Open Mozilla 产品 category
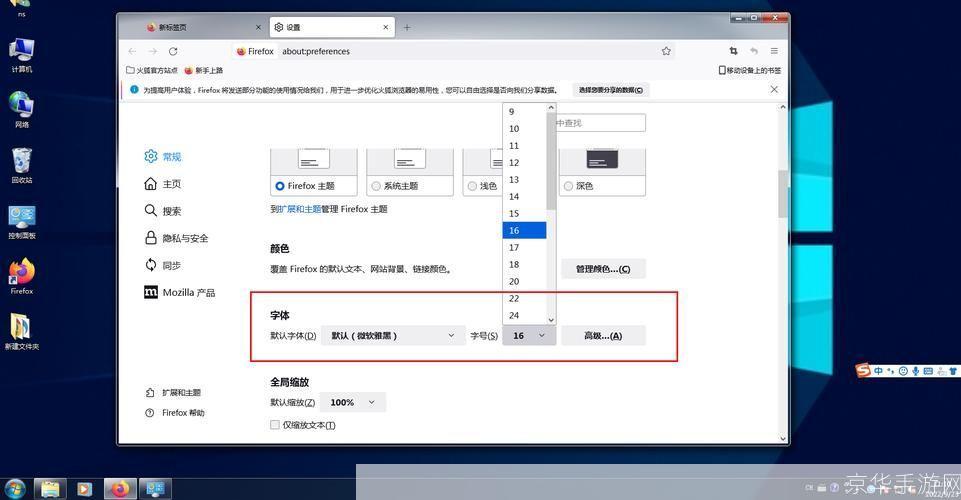961x500 pixels. click(180, 292)
